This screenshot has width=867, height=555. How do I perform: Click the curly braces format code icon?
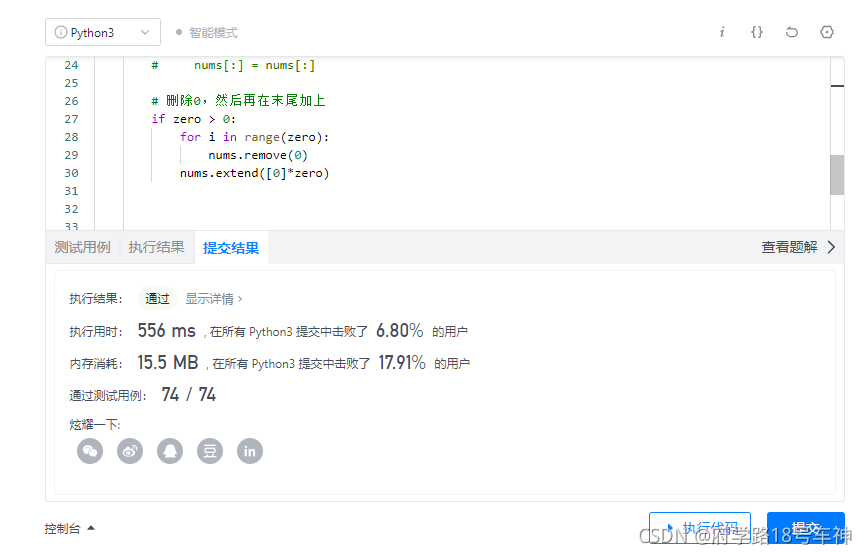tap(757, 32)
